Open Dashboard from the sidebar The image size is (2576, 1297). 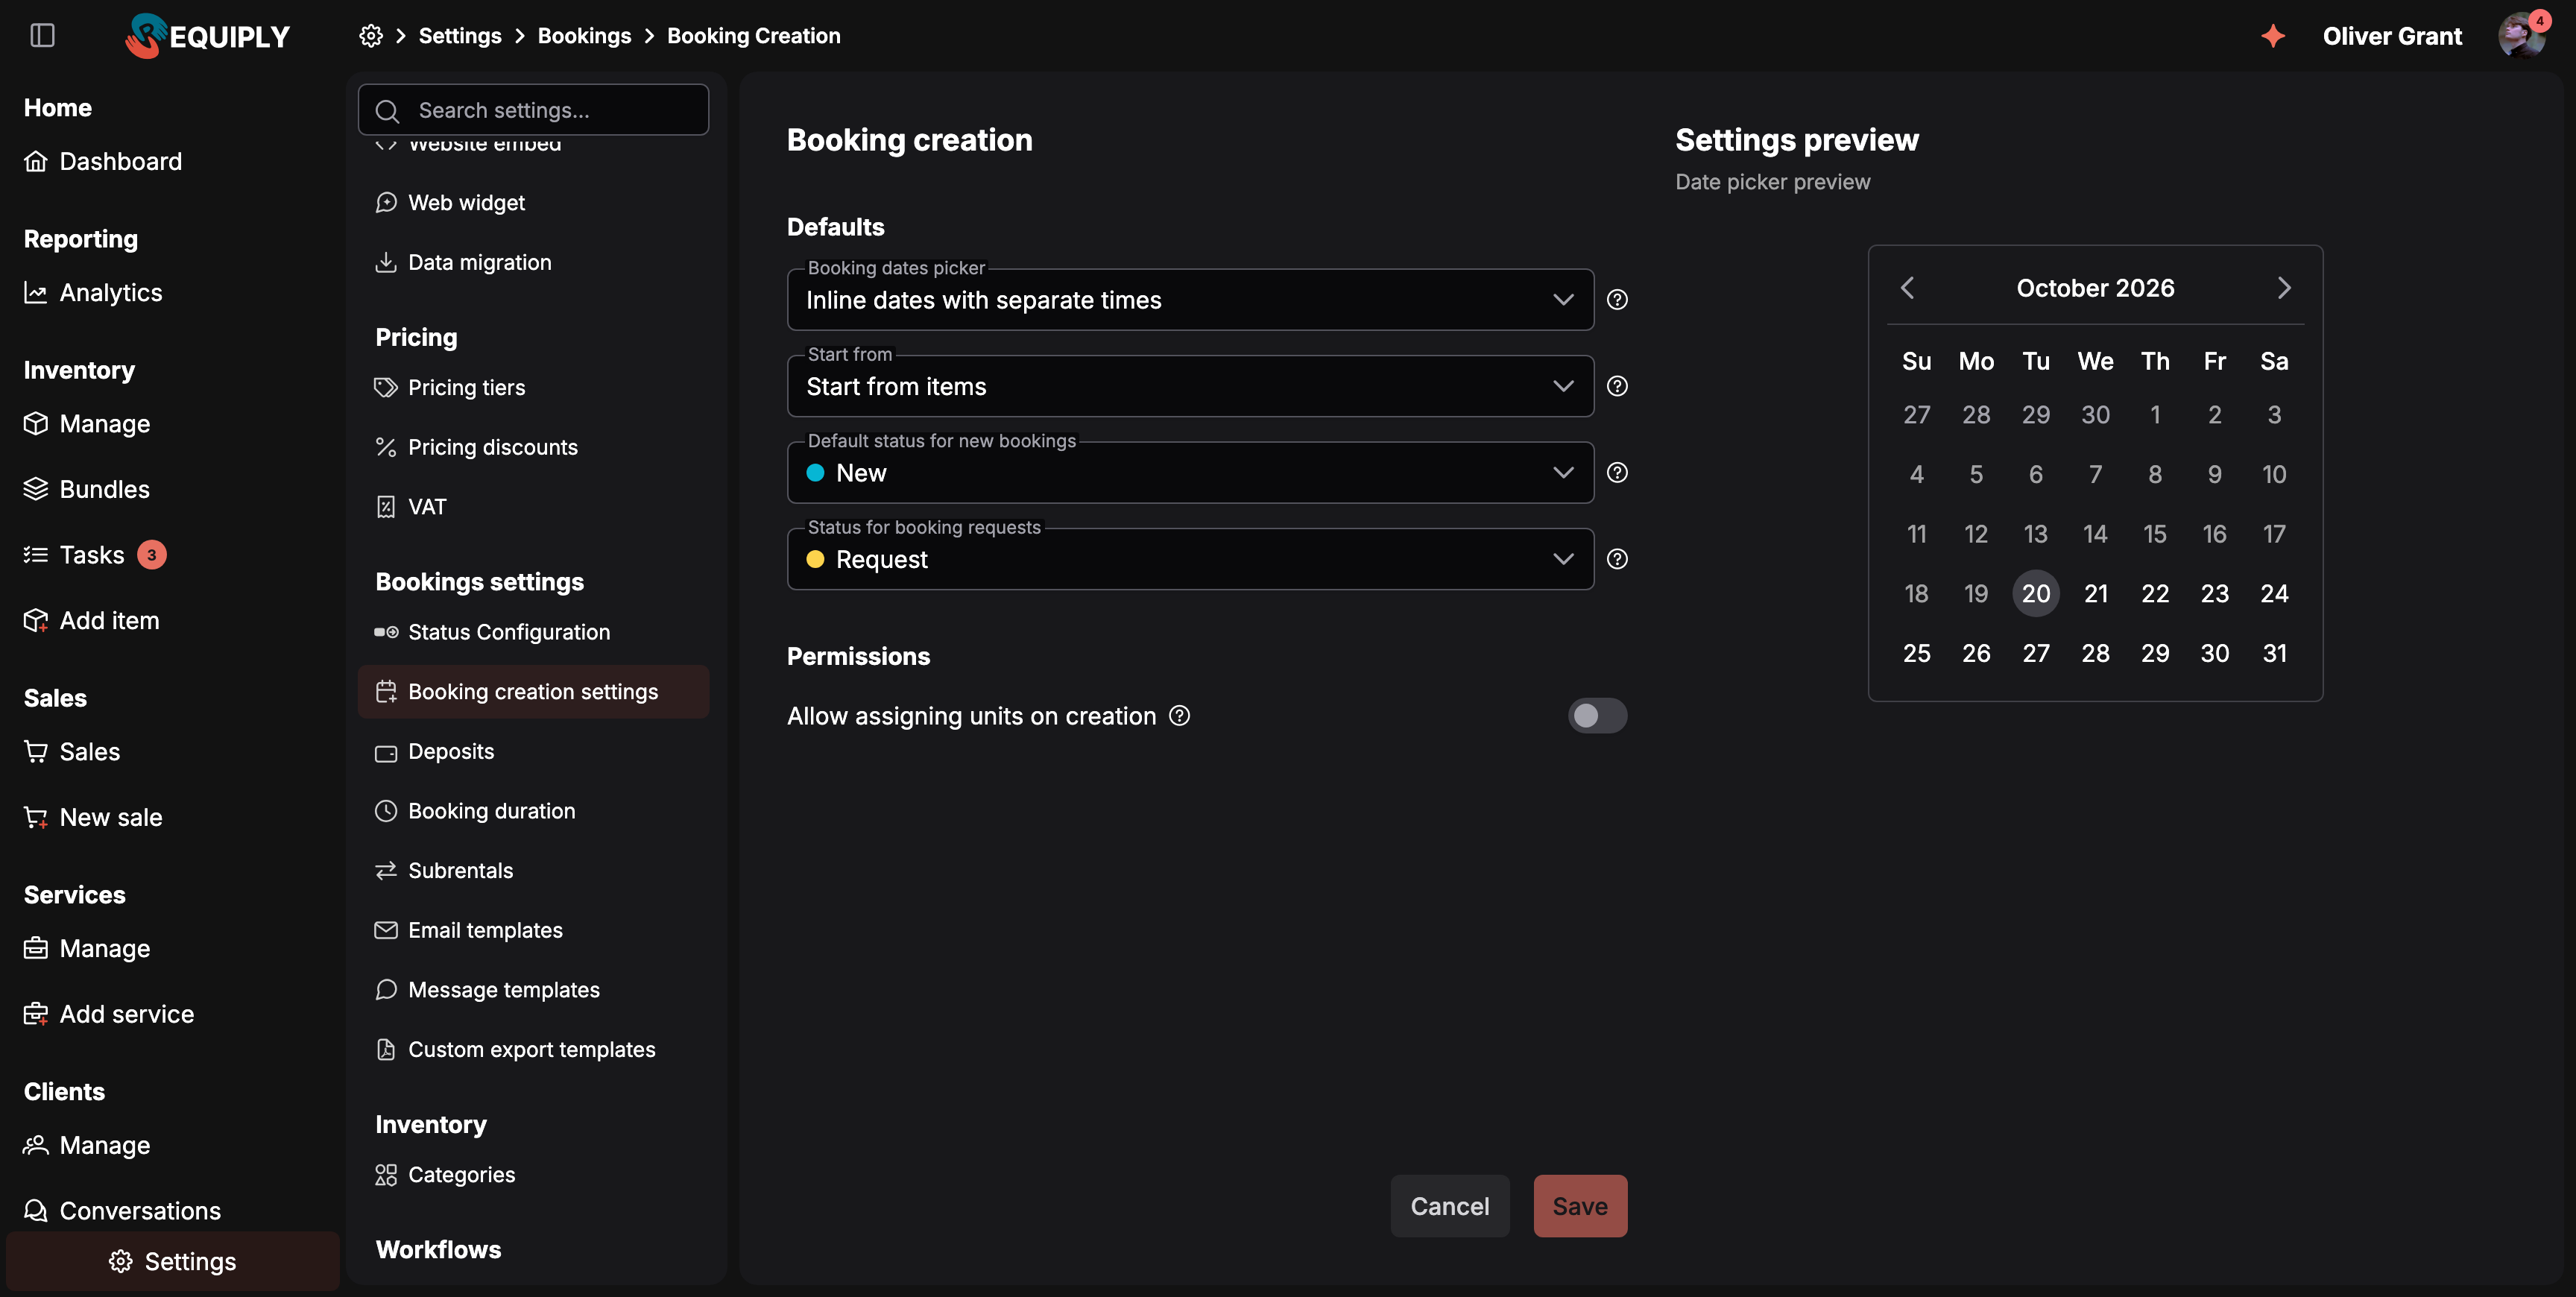[103, 161]
